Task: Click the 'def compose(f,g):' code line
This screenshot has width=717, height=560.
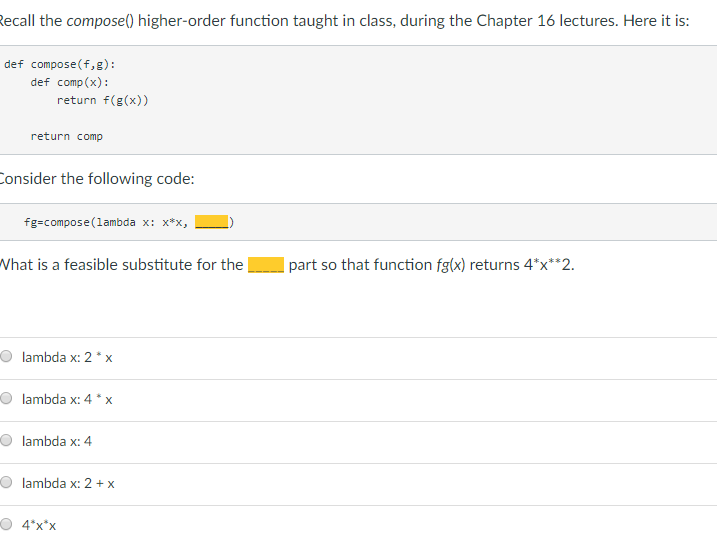Action: [x=59, y=64]
